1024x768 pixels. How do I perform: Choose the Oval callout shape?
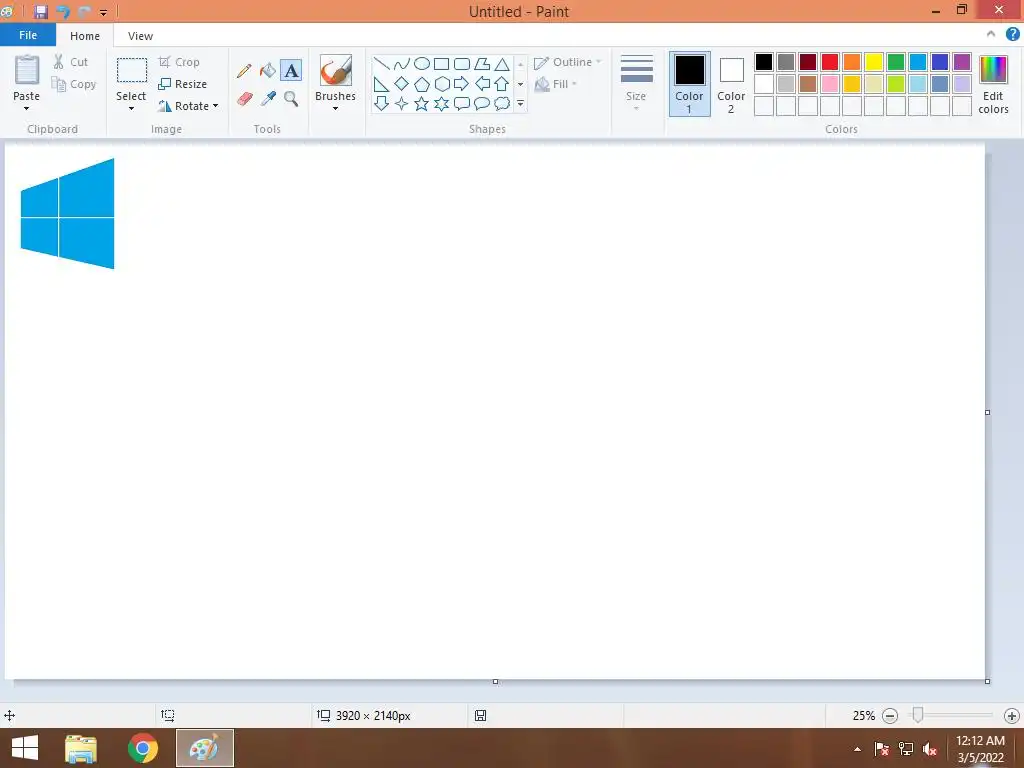(482, 103)
